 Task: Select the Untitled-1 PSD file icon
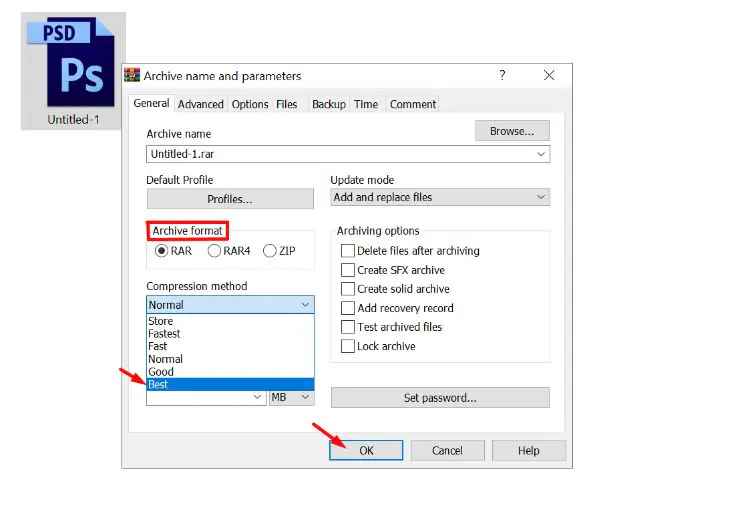point(73,71)
